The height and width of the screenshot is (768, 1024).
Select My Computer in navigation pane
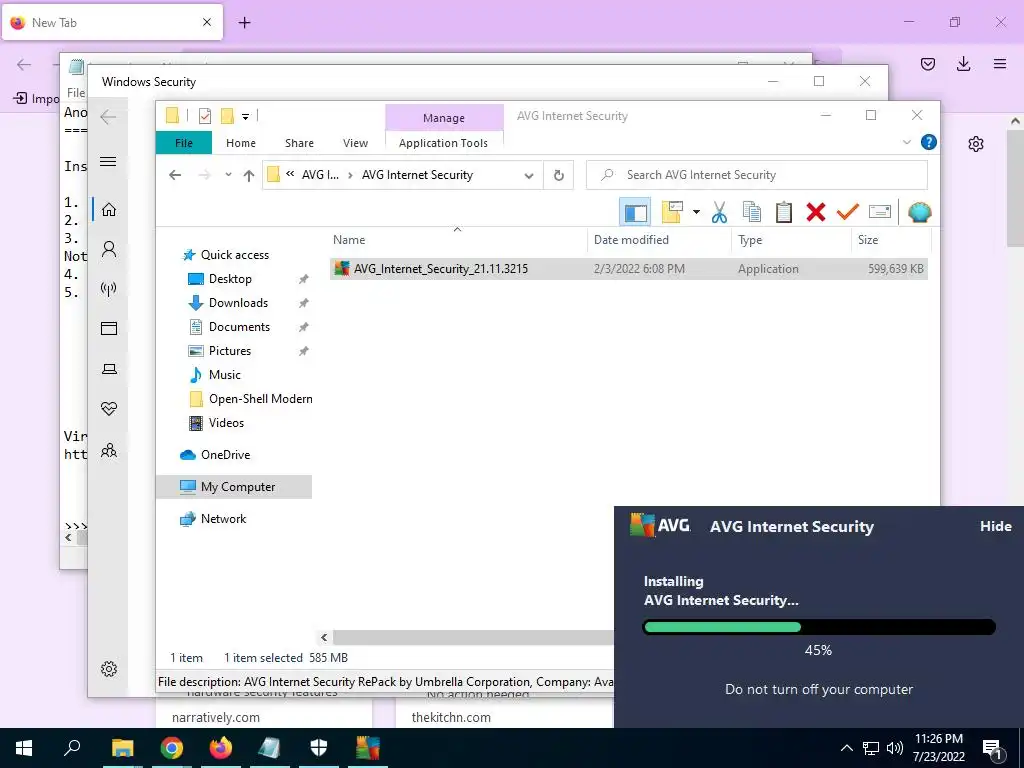pyautogui.click(x=234, y=487)
